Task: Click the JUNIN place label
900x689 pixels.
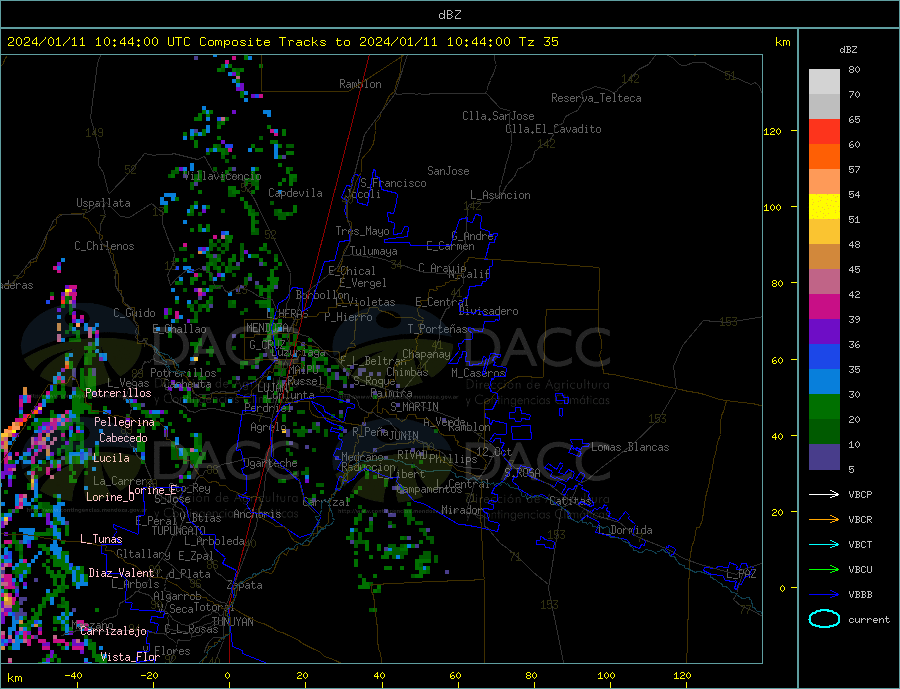Action: (404, 436)
